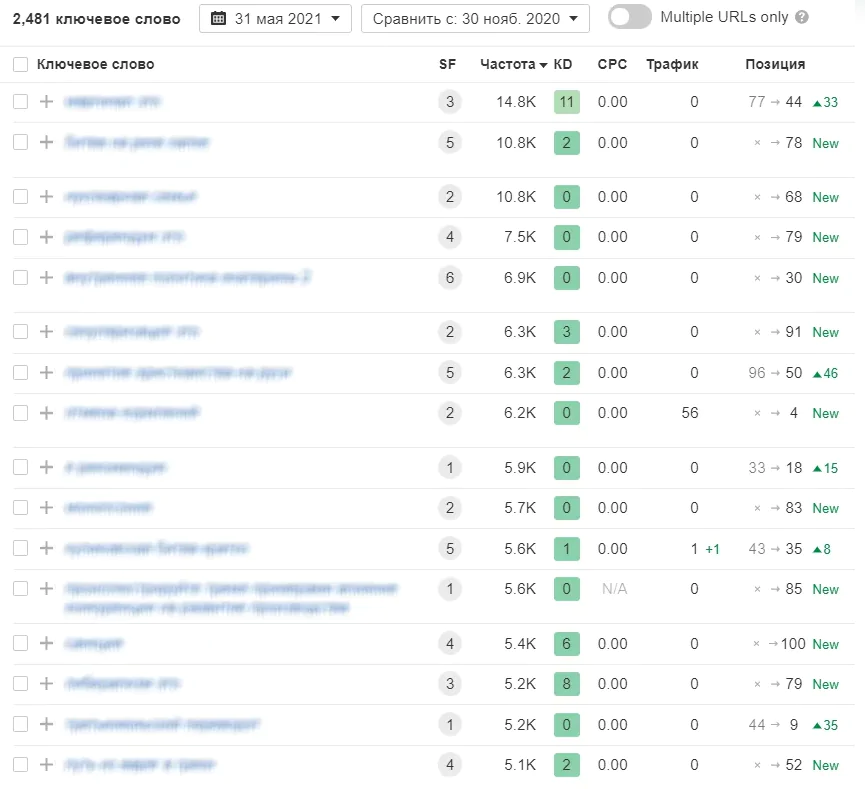This screenshot has height=789, width=865.
Task: Tick the select-all checkbox next to Ключевое слово header
Action: coord(21,65)
